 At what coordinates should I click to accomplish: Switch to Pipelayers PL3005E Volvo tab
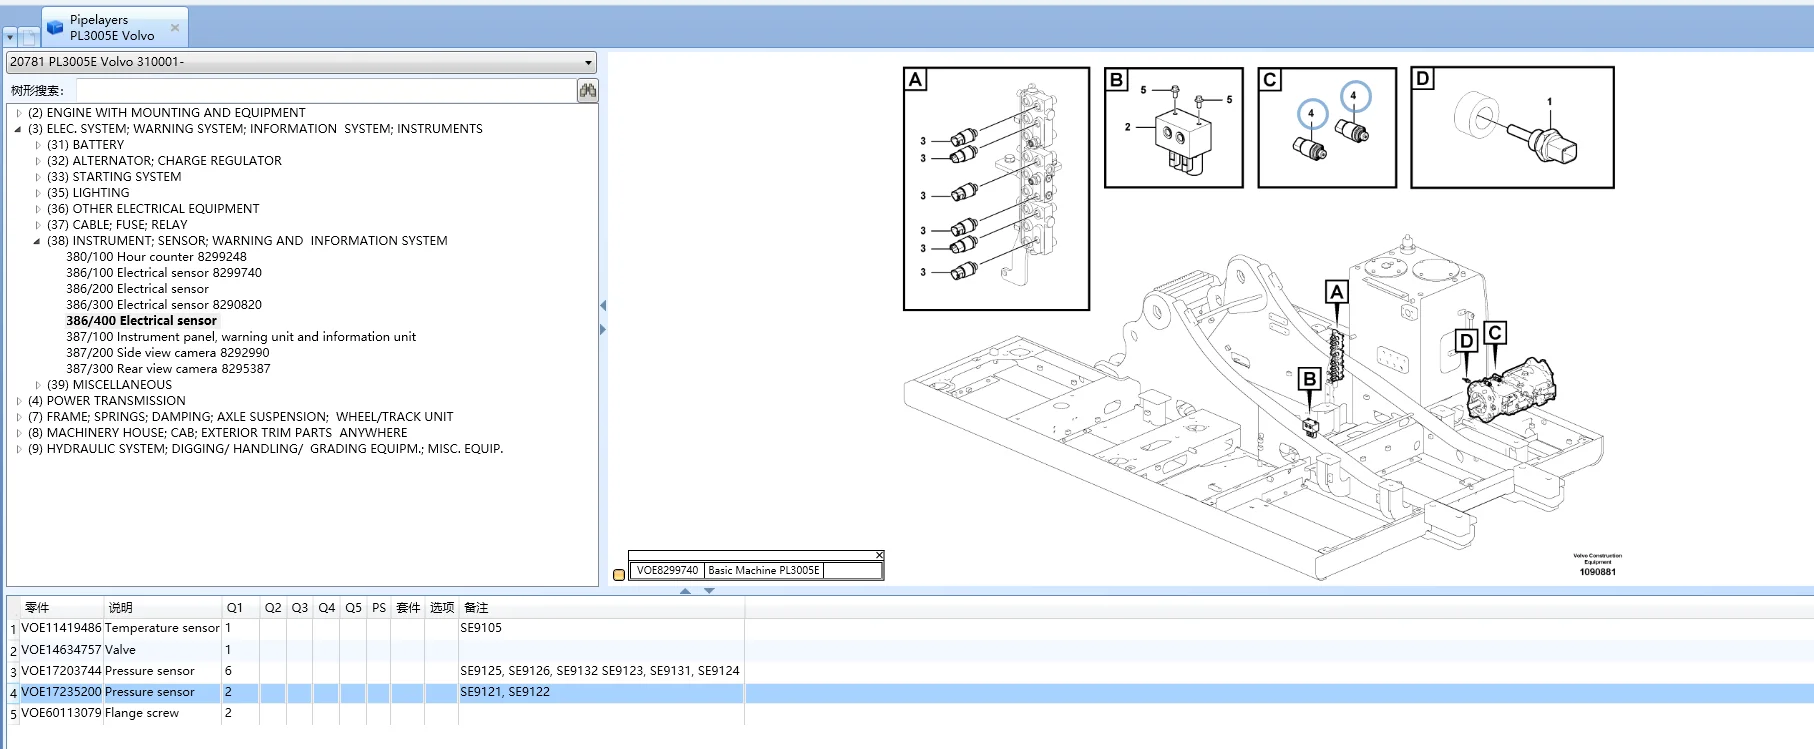(112, 27)
